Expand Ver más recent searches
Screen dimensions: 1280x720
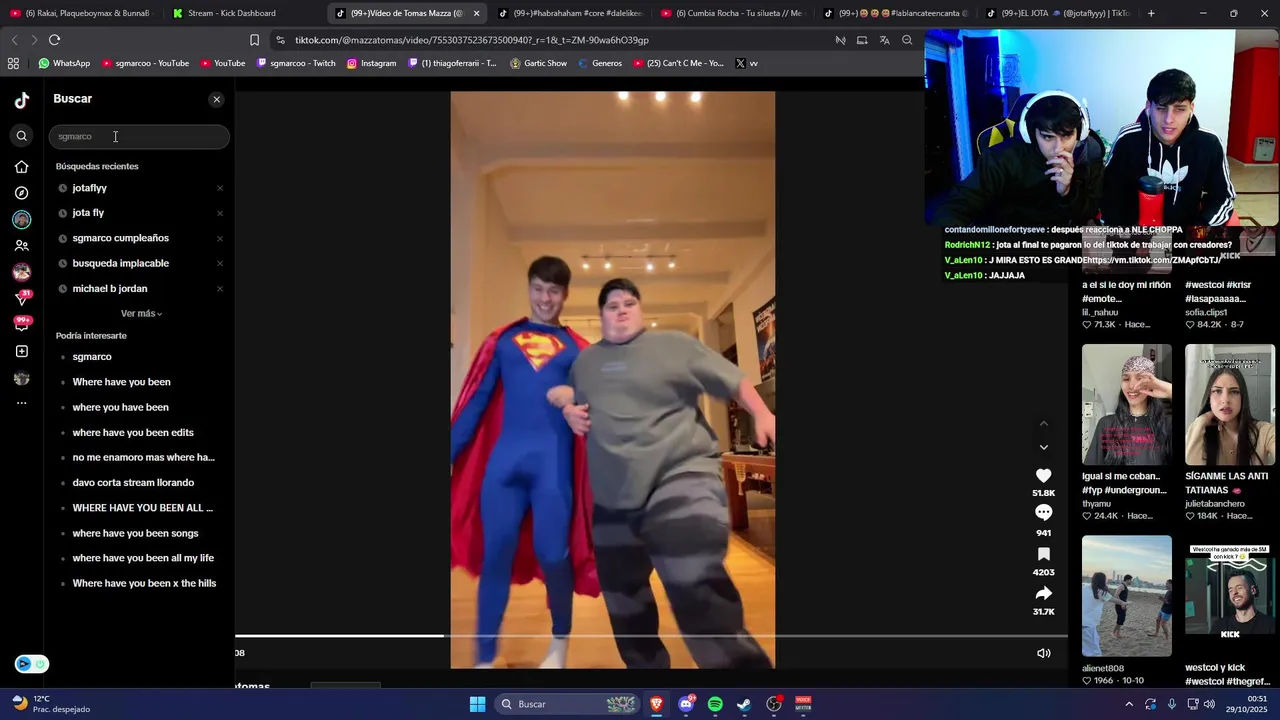(141, 314)
